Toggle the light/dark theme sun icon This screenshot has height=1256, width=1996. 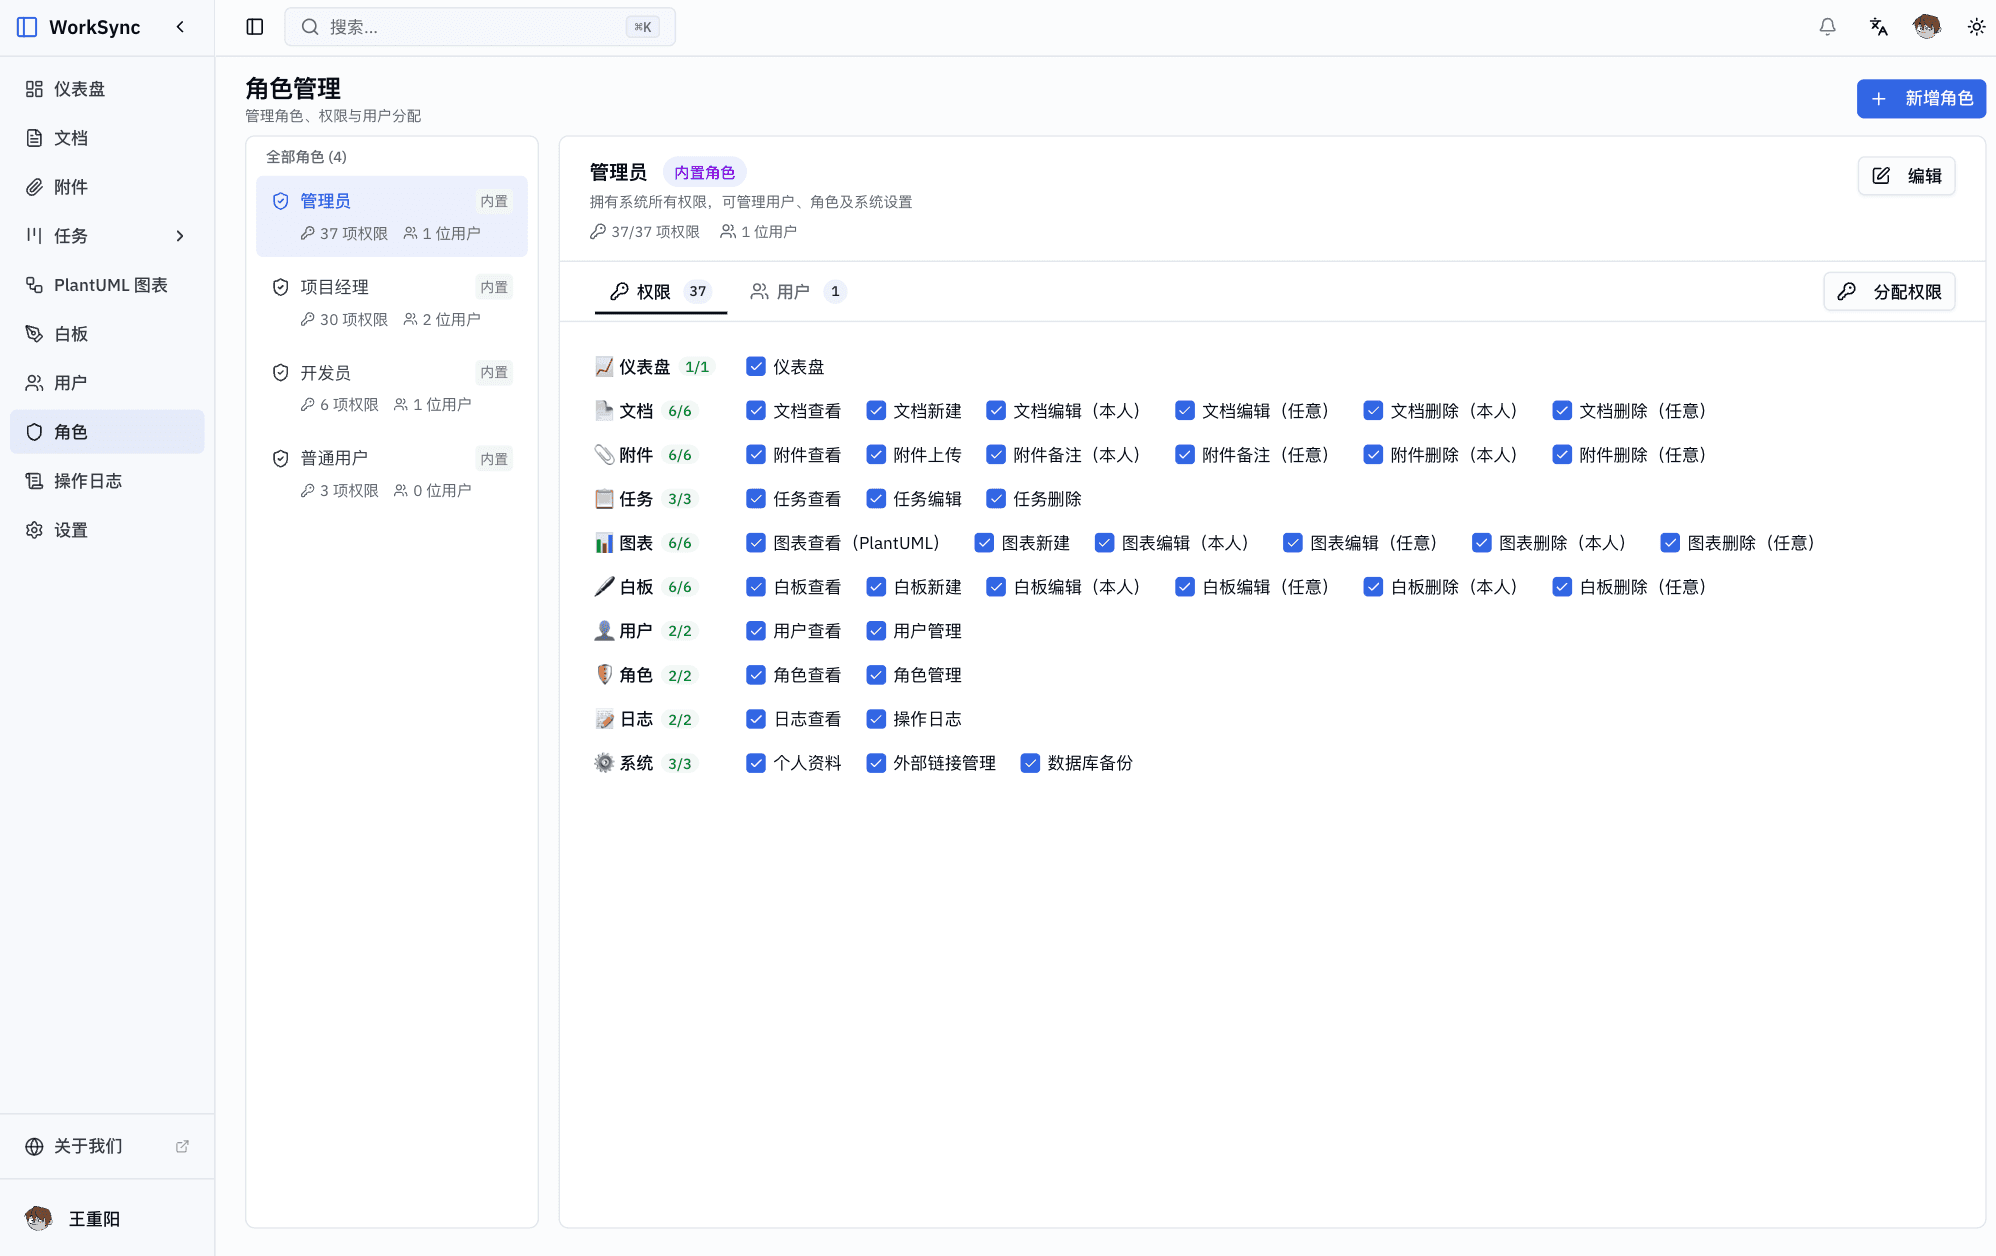pyautogui.click(x=1975, y=27)
